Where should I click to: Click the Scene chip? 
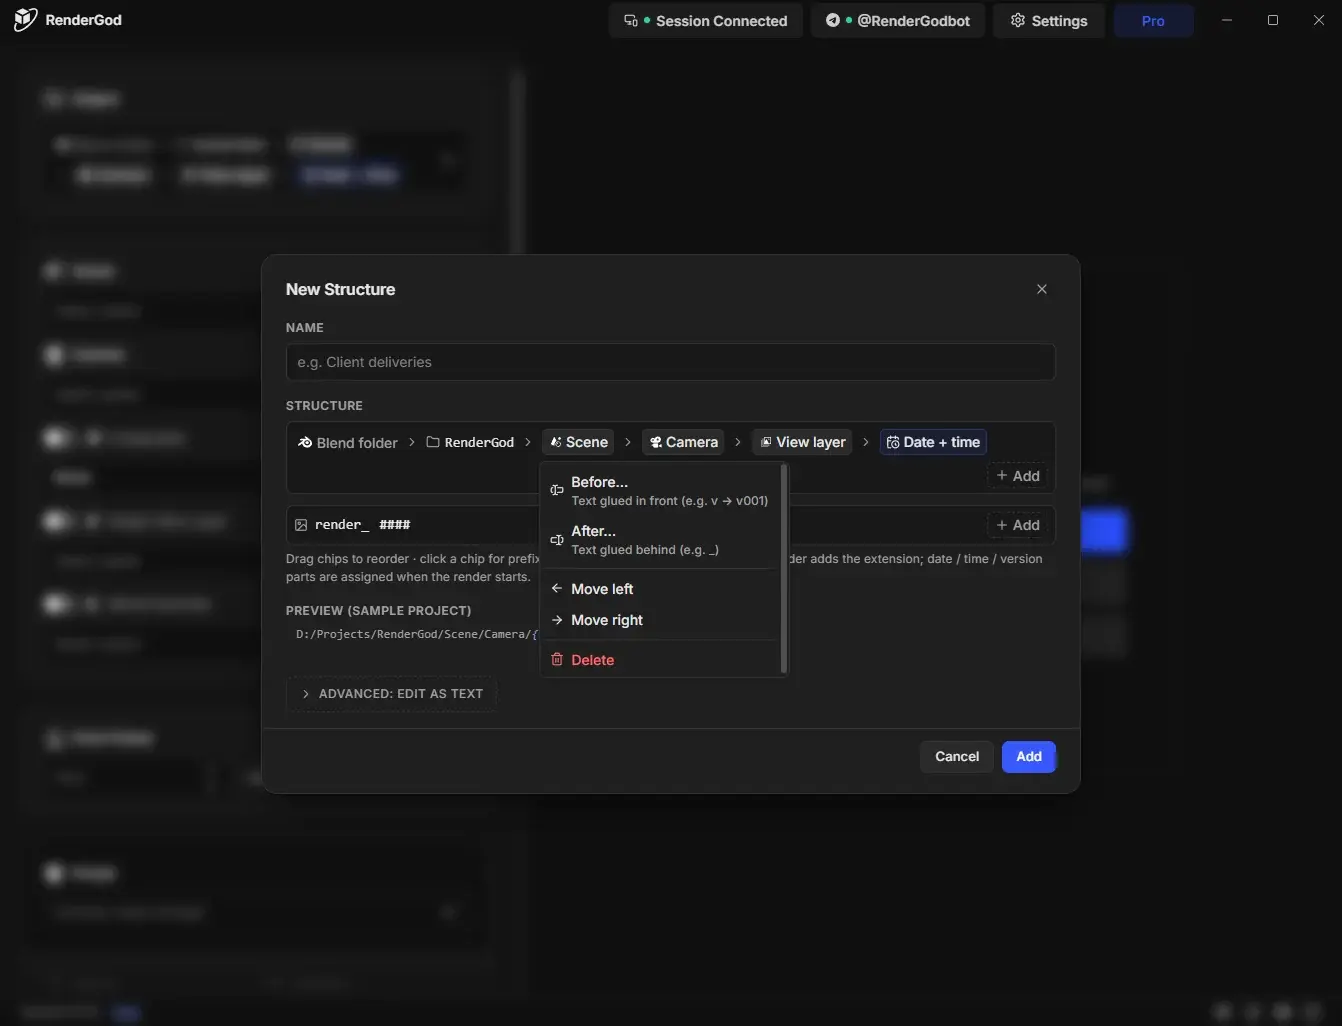578,442
